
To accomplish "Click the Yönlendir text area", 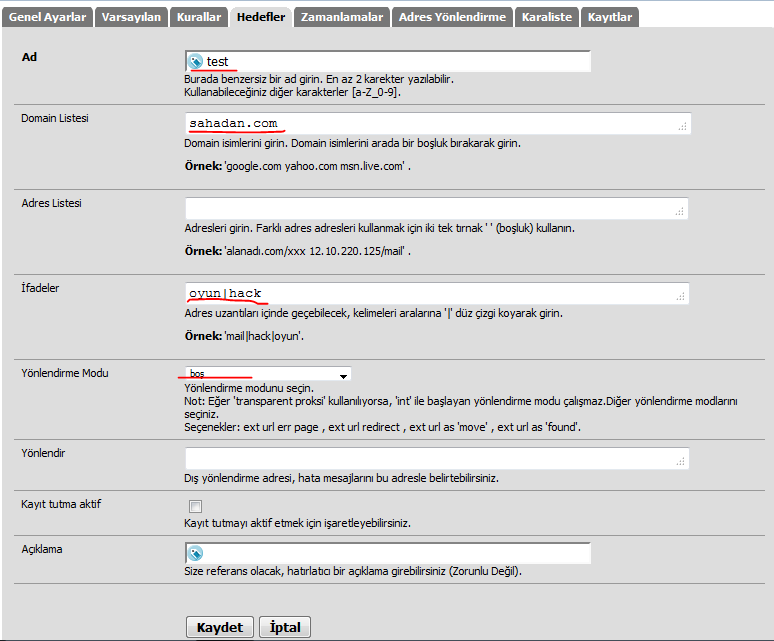I will [x=437, y=458].
